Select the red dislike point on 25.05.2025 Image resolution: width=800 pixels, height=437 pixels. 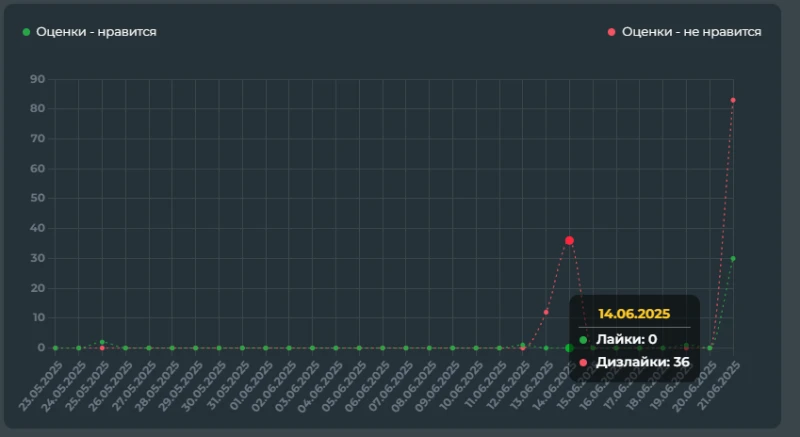(x=102, y=348)
